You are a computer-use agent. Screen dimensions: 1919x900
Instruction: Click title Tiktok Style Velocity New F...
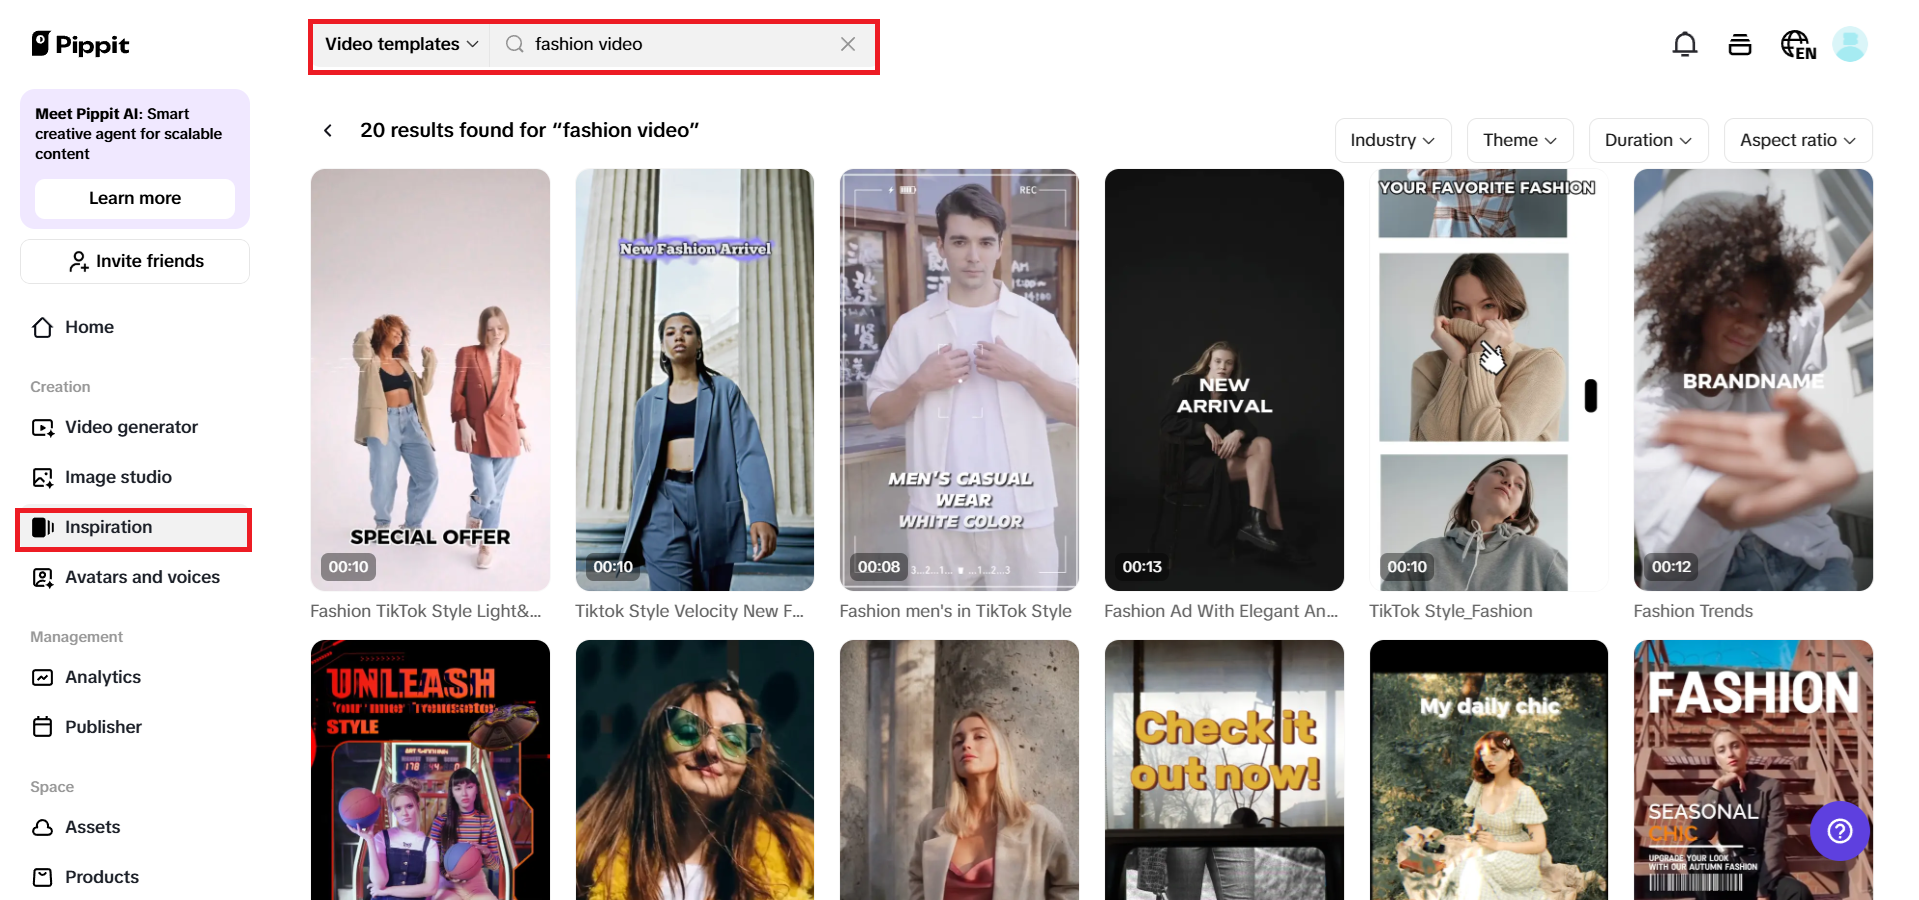coord(690,611)
